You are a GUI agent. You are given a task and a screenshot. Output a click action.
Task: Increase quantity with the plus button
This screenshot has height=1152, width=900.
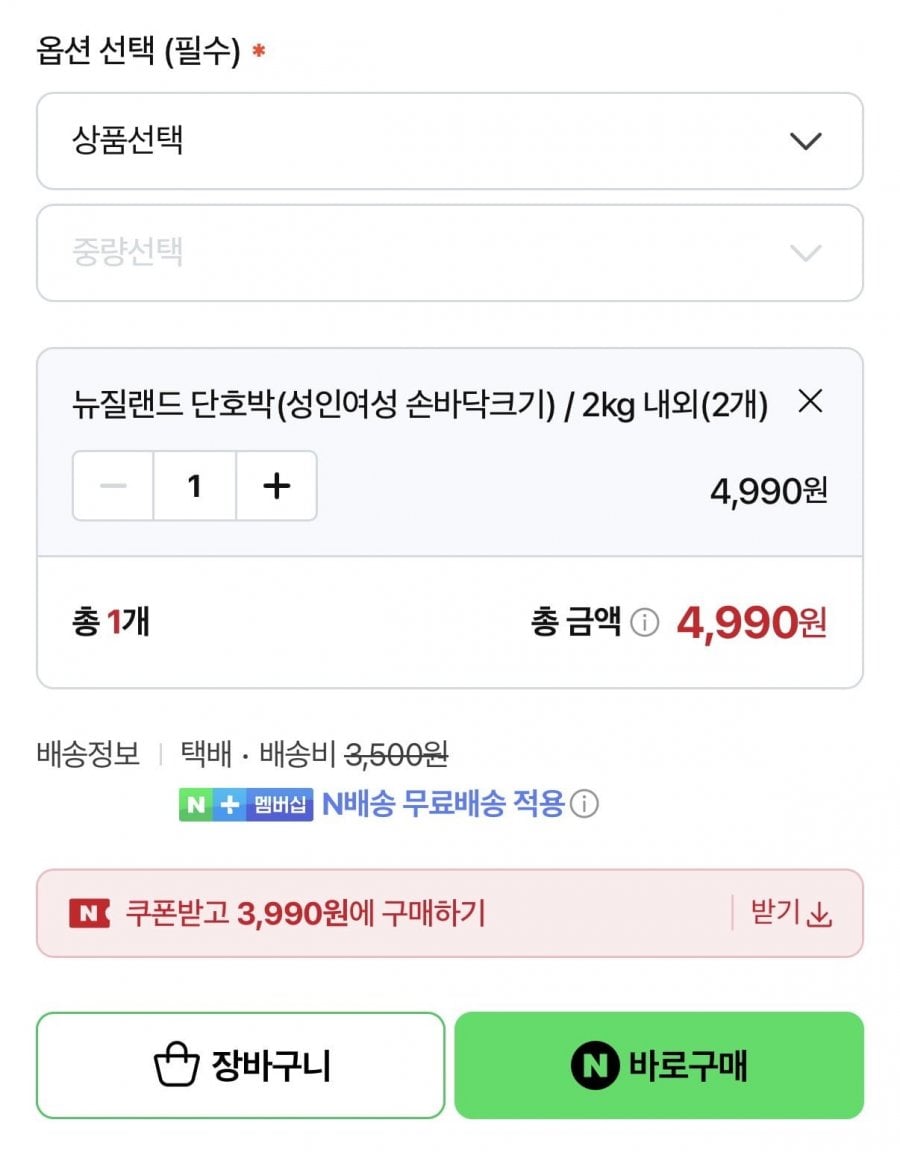pyautogui.click(x=276, y=486)
